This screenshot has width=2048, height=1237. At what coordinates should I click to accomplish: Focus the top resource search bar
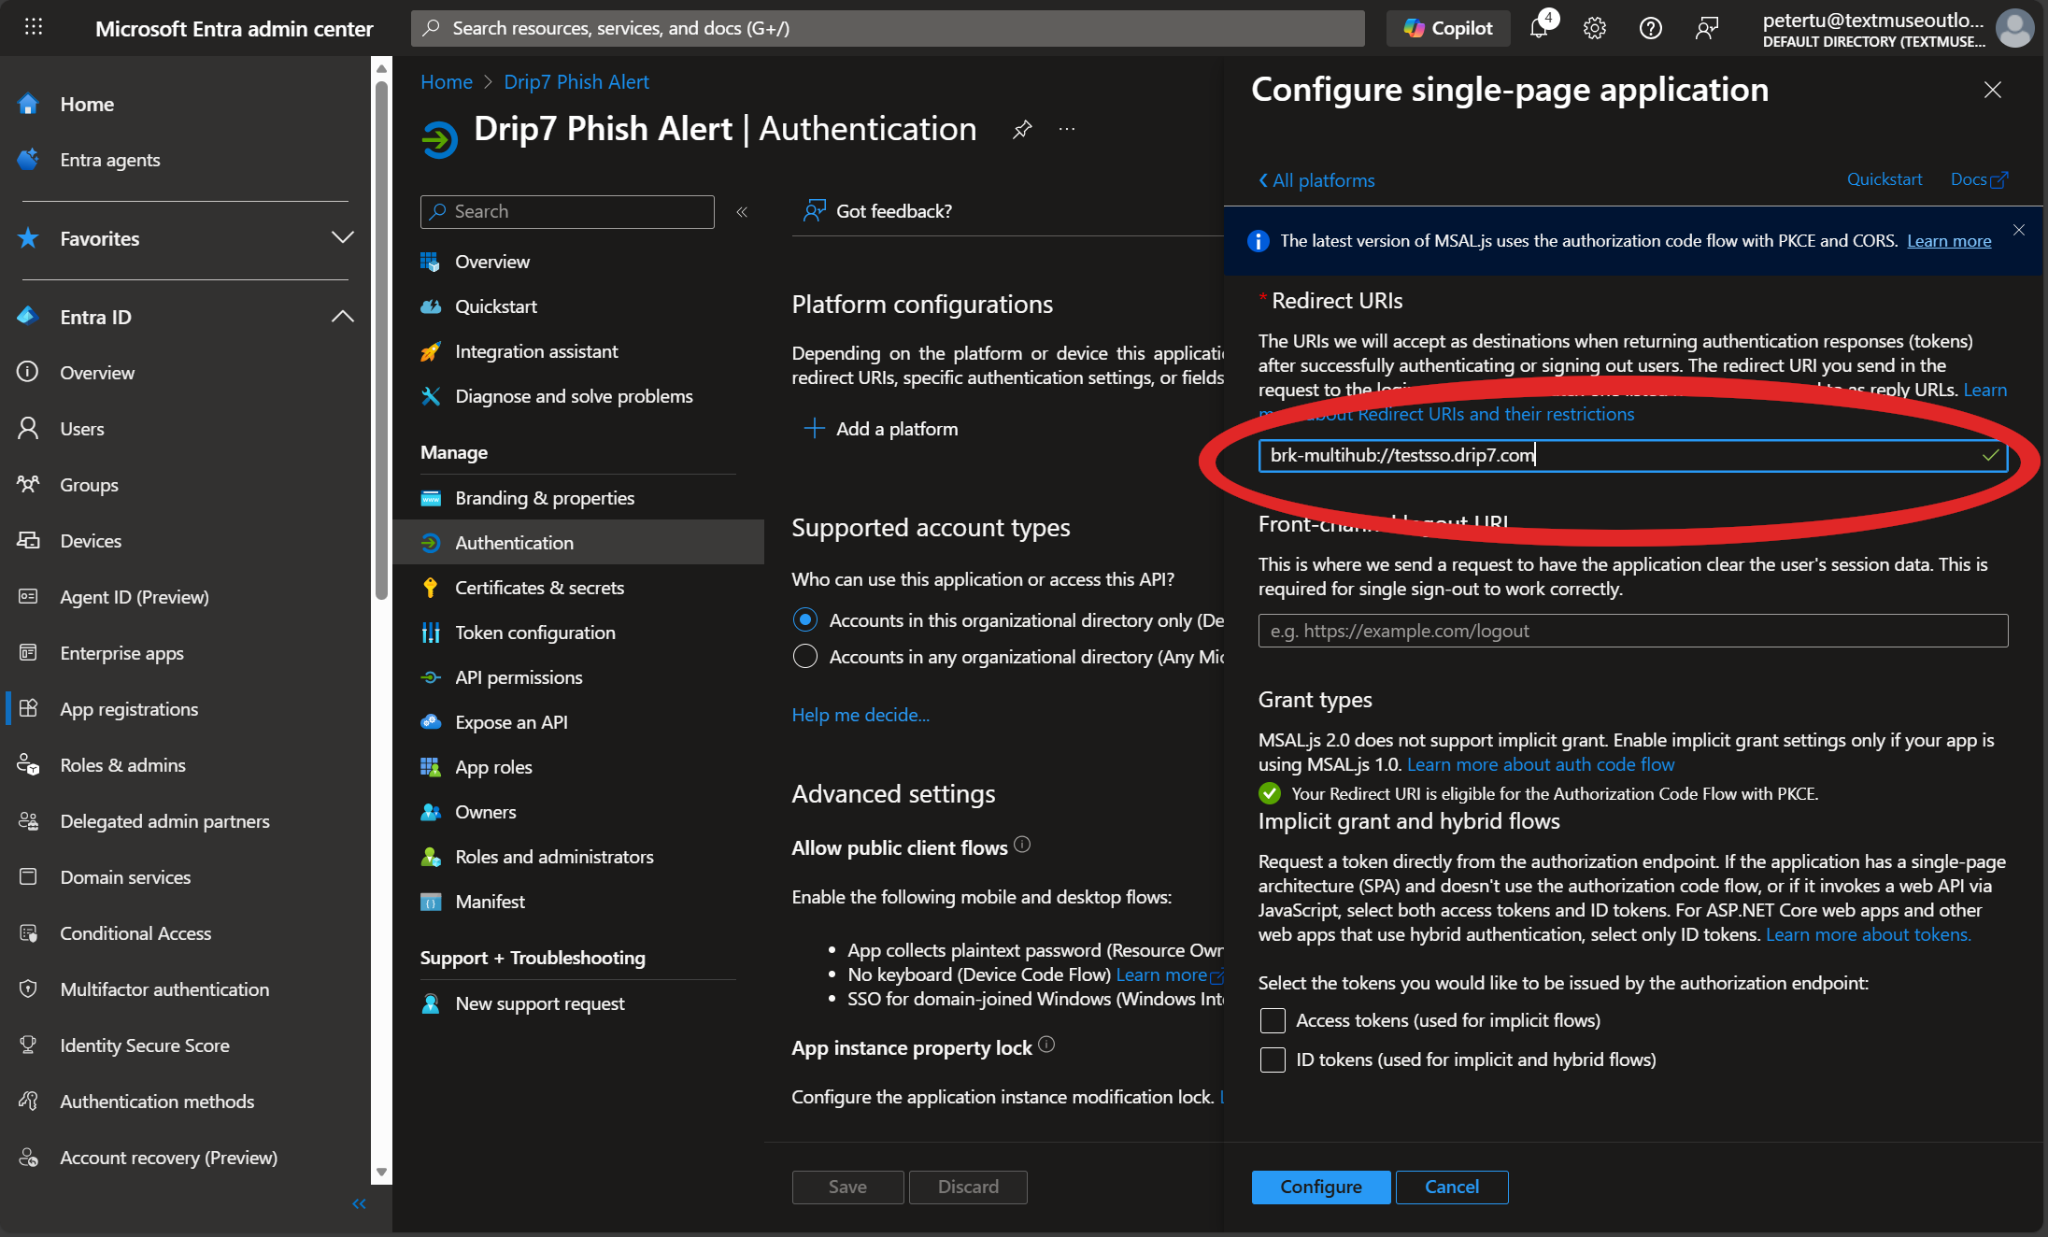888,28
